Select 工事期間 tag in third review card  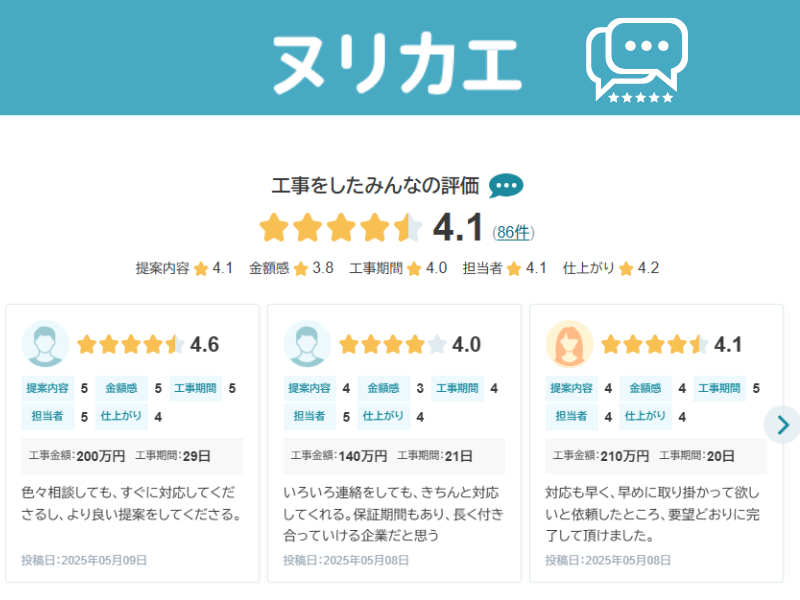[x=719, y=388]
